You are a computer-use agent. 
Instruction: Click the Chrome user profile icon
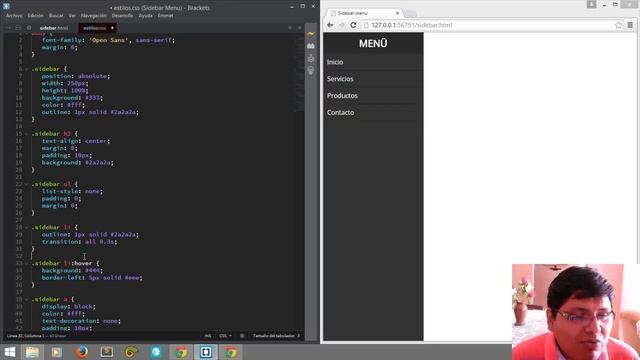pyautogui.click(x=591, y=4)
